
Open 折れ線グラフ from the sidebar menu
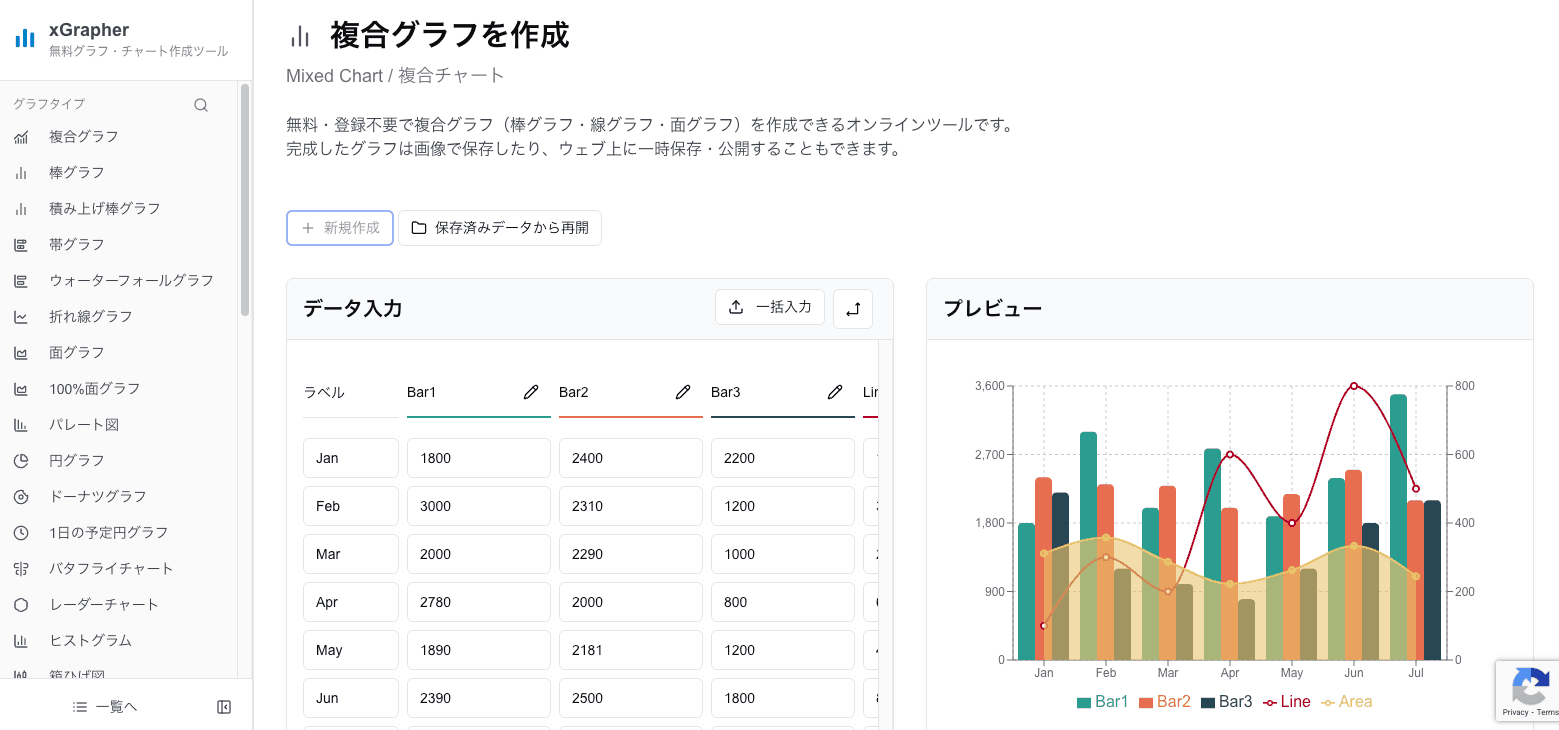[21, 316]
